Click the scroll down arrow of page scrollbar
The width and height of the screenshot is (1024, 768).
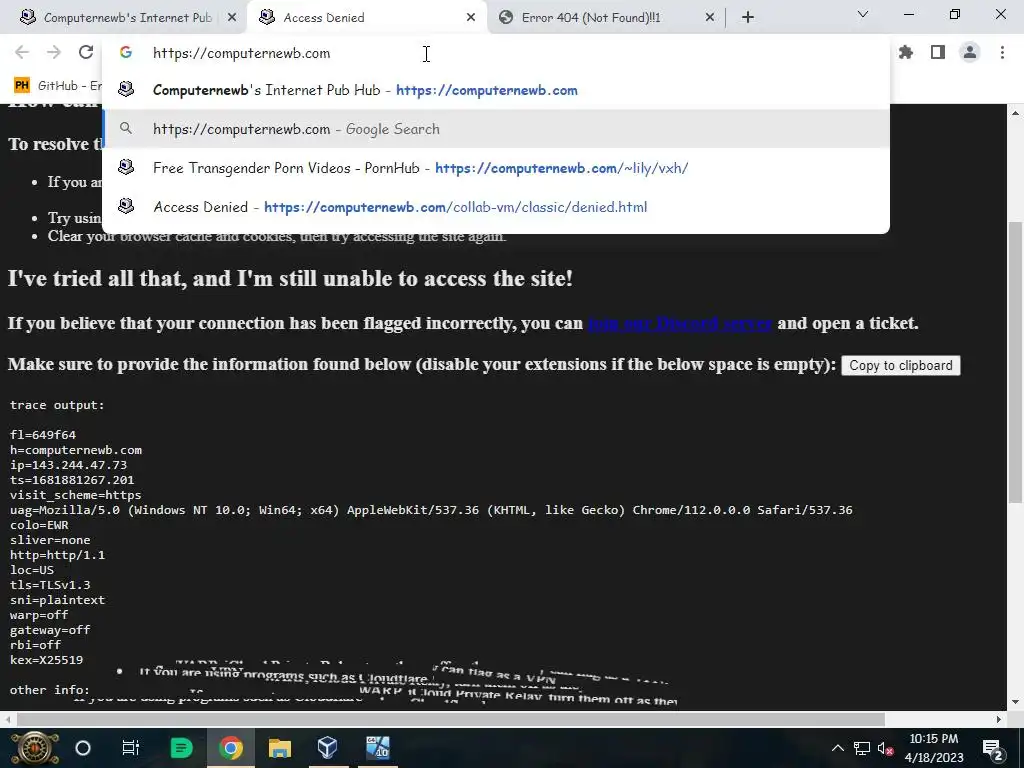tap(1016, 703)
